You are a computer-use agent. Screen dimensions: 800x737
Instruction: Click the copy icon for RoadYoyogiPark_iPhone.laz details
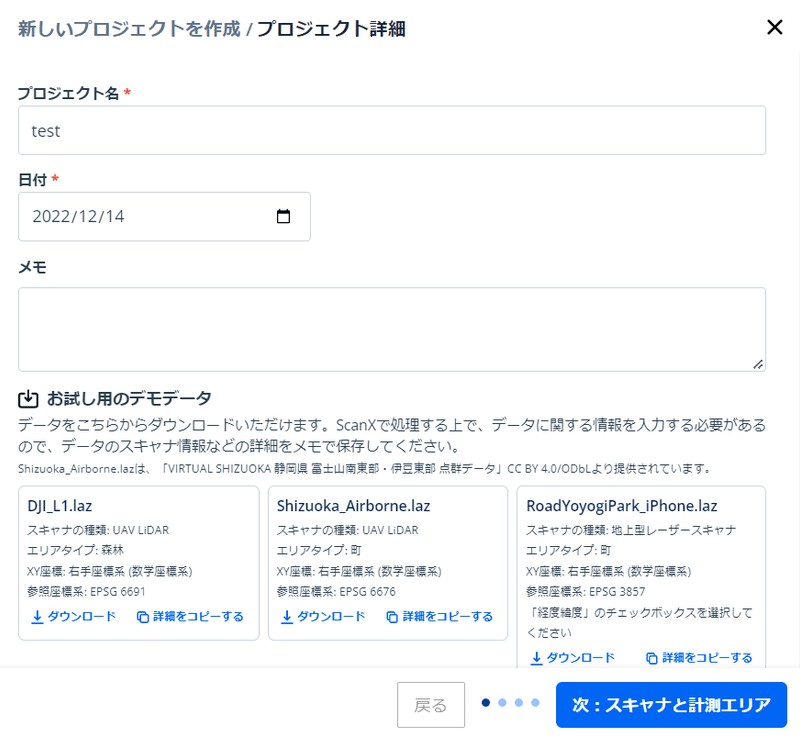click(x=652, y=658)
